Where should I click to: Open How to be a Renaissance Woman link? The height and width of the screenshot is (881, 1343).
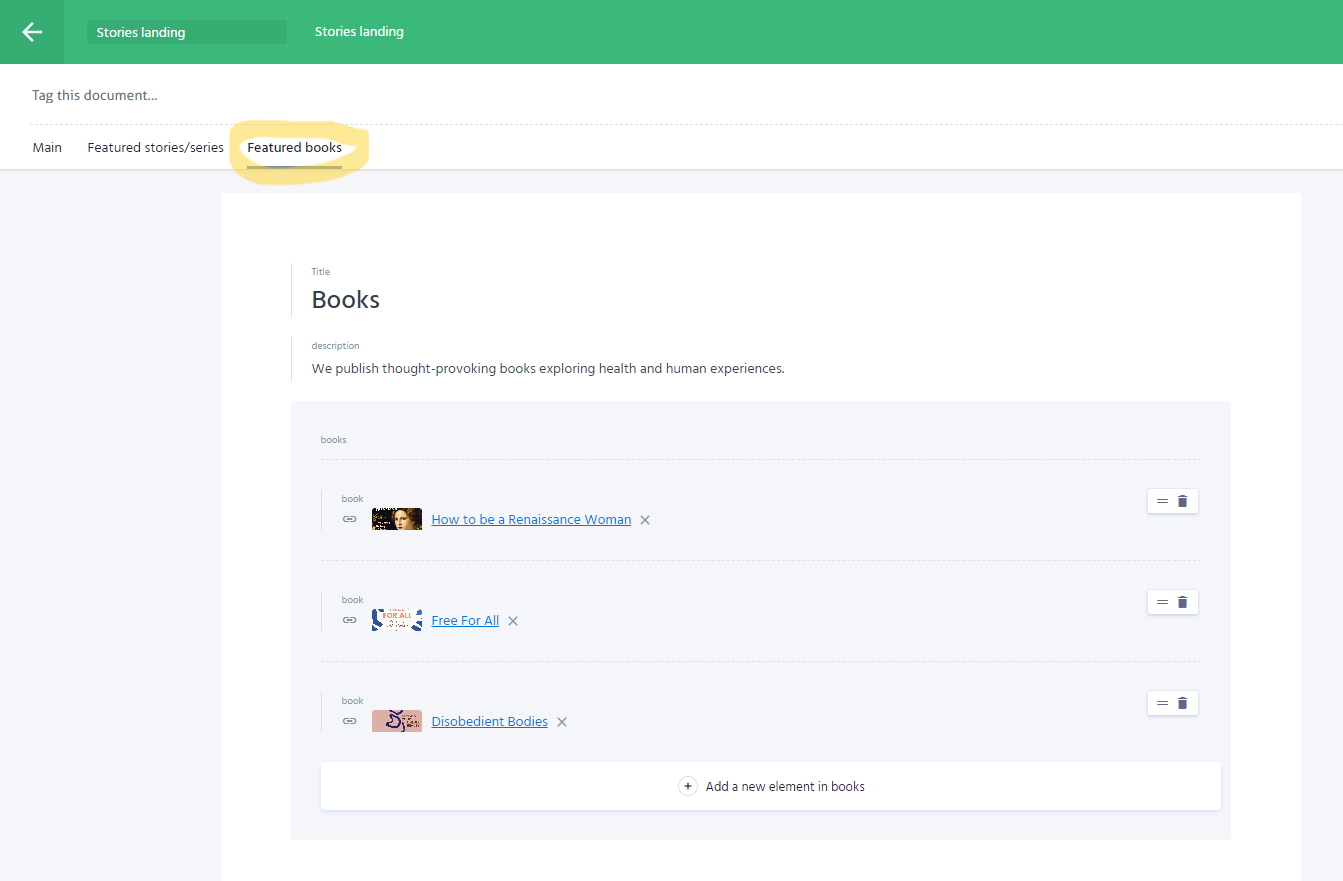coord(531,519)
